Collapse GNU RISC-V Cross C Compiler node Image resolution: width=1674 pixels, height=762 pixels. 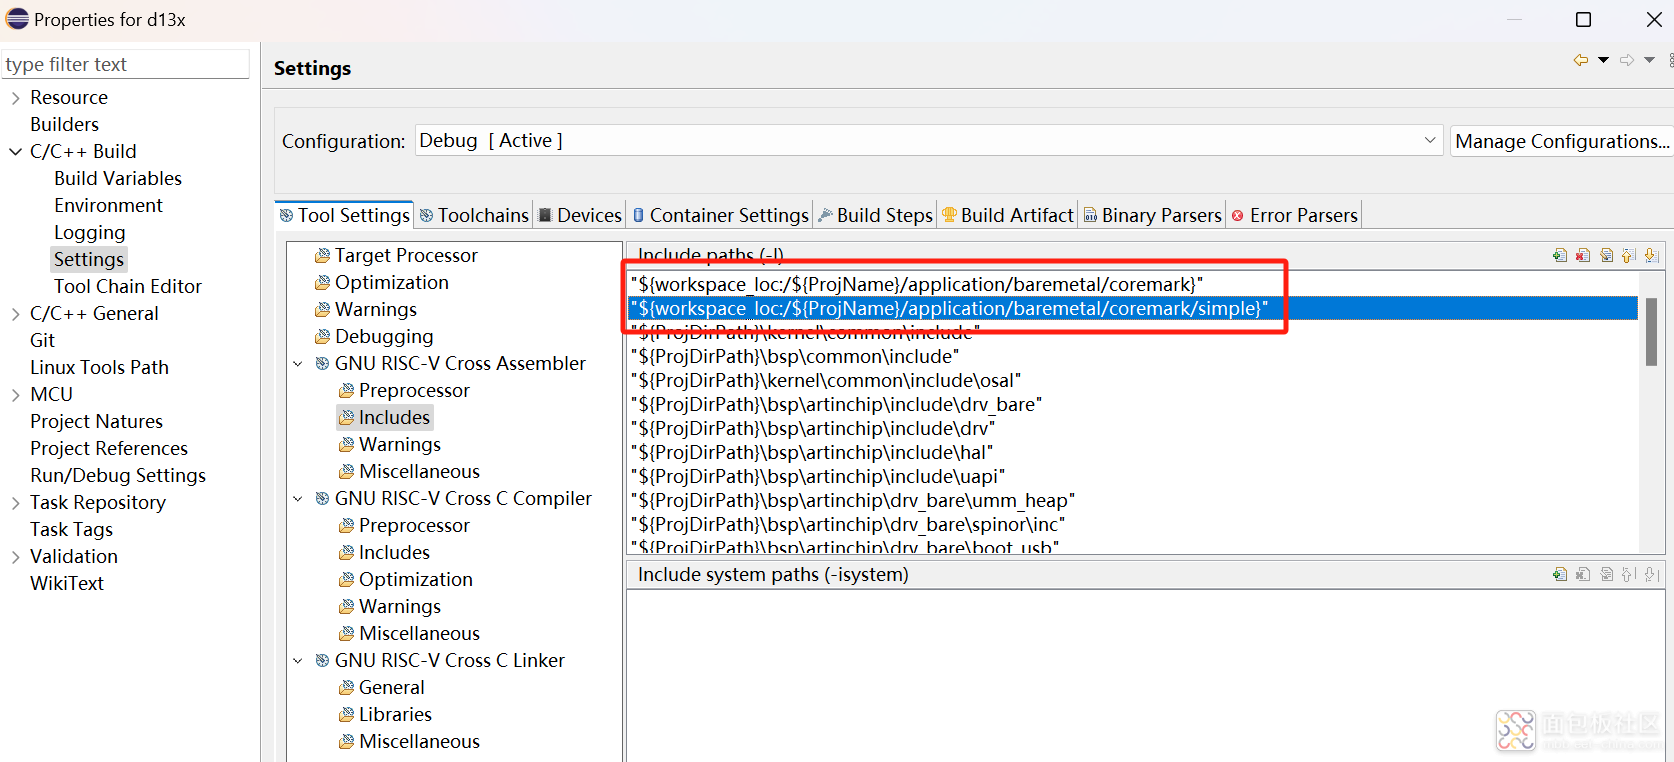pos(298,499)
